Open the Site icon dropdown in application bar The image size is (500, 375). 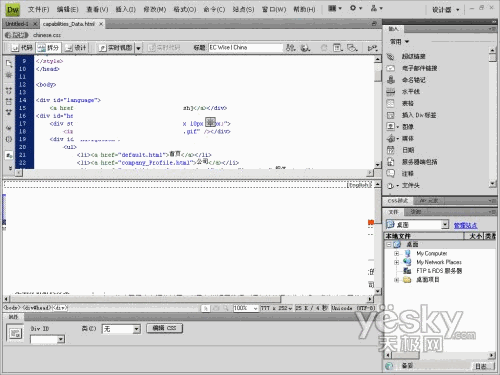pyautogui.click(x=377, y=8)
